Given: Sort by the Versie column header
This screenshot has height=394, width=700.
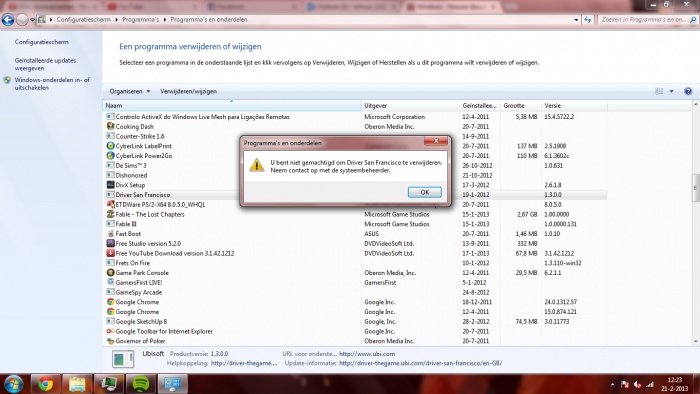Looking at the screenshot, I should (x=574, y=106).
